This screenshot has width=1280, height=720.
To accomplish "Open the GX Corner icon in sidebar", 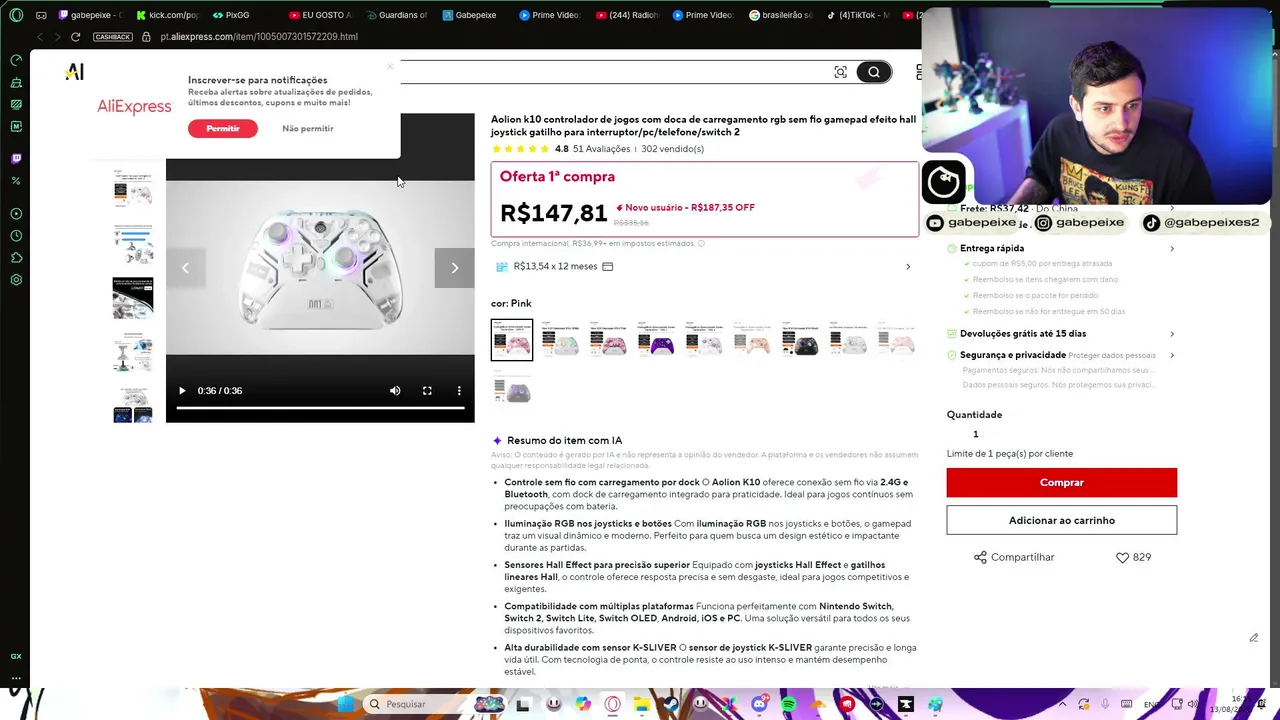I will pyautogui.click(x=16, y=656).
